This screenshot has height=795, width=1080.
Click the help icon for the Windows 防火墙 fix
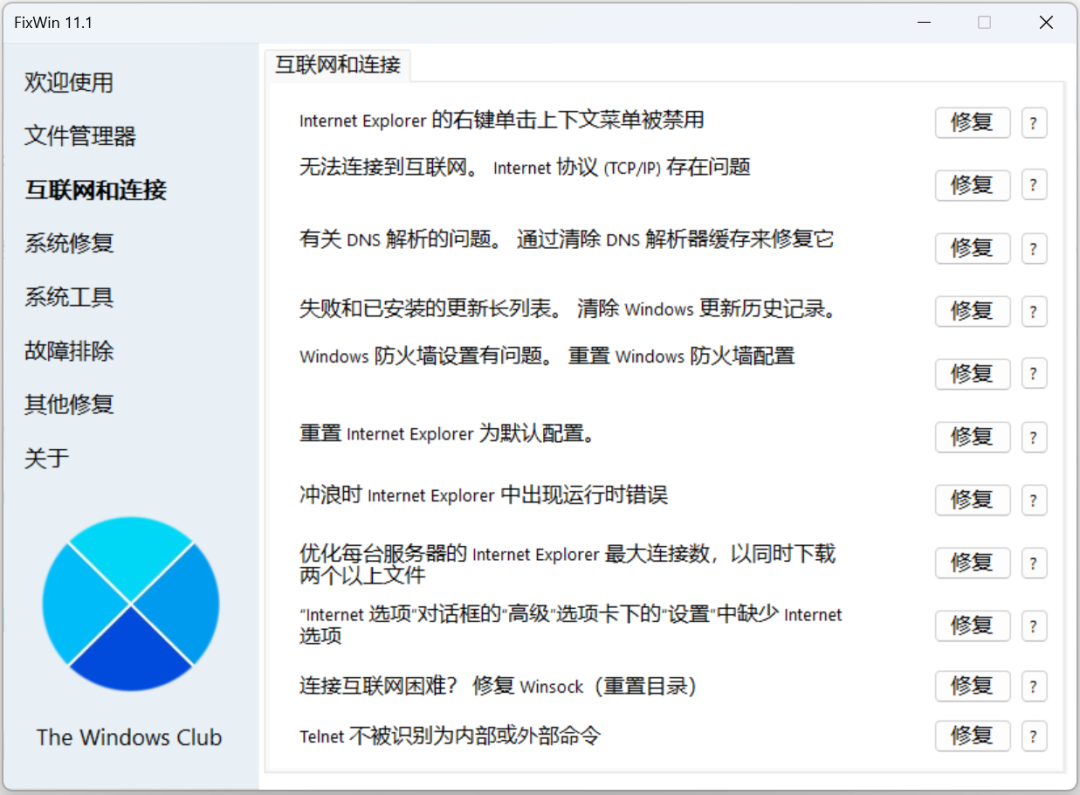(1034, 373)
